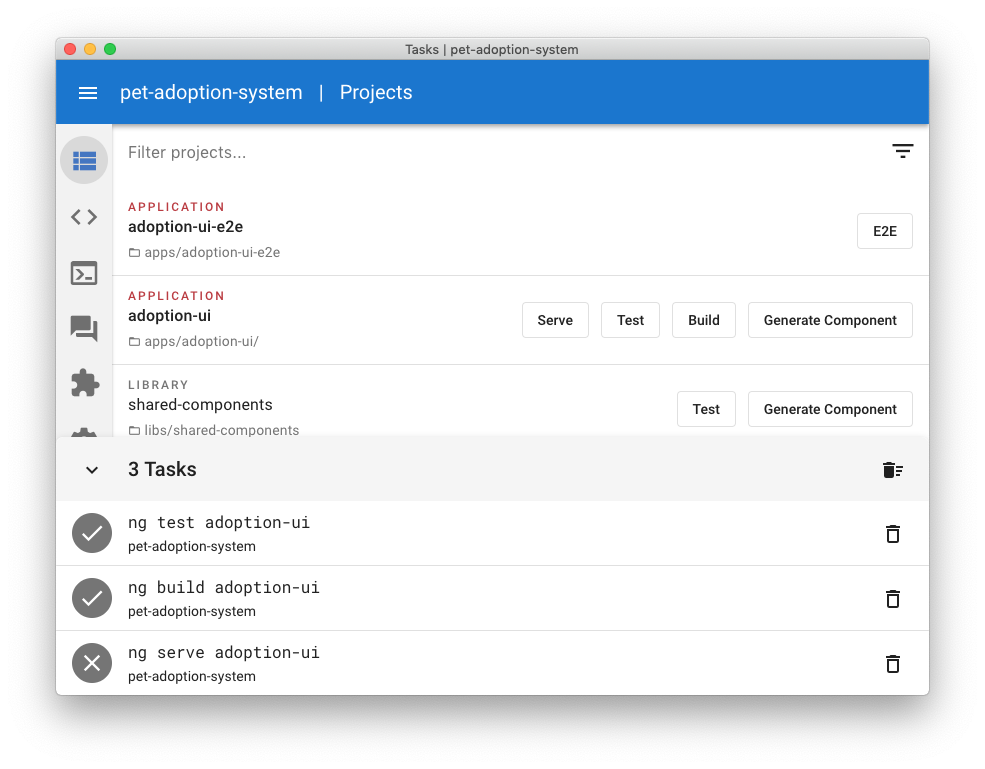Open the chat bubbles sidebar icon

coord(84,328)
